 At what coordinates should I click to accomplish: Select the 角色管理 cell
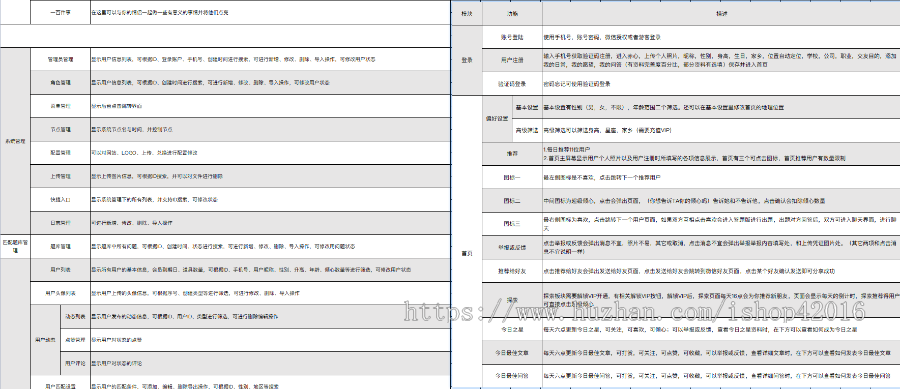60,83
